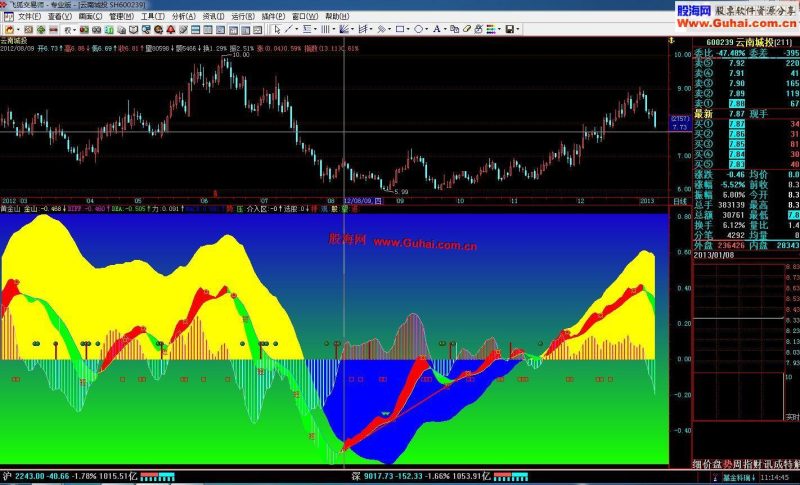The image size is (800, 485).
Task: Click the 卖⑤ 7.92 ask row
Action: pyautogui.click(x=746, y=63)
